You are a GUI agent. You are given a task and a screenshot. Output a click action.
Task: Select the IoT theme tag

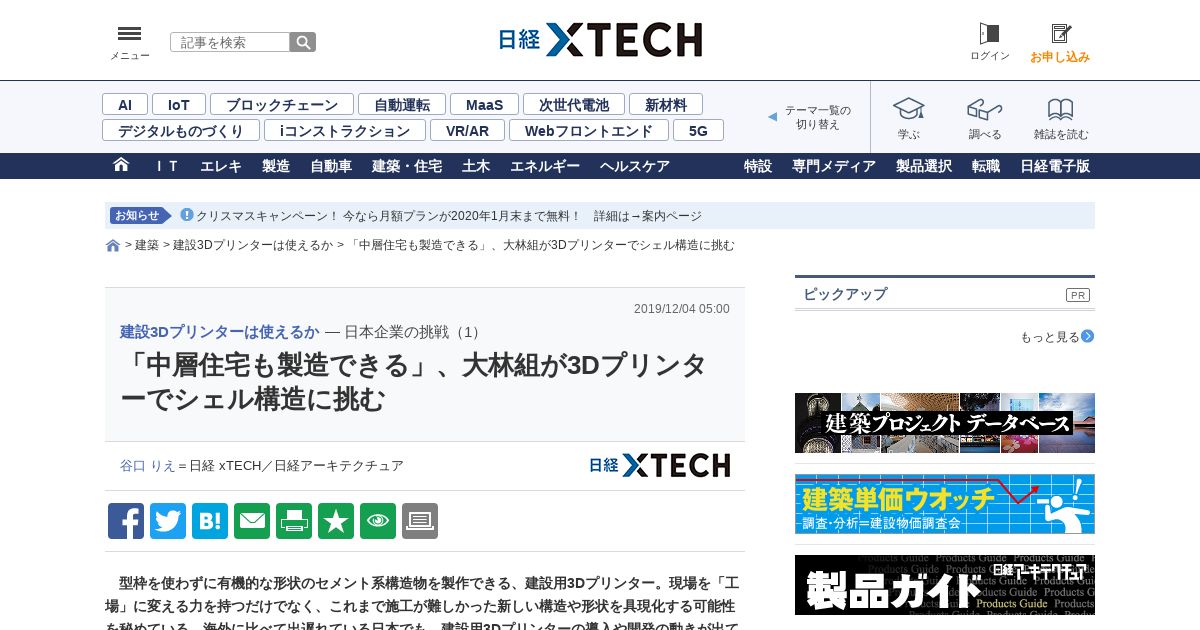tap(179, 104)
